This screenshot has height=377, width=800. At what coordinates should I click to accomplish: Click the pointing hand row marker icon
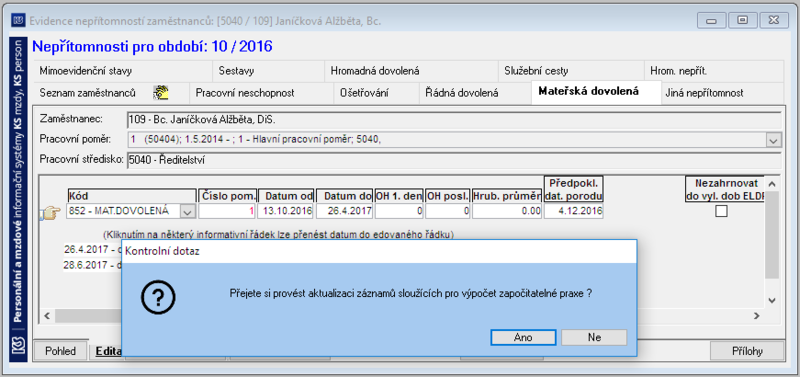[49, 214]
